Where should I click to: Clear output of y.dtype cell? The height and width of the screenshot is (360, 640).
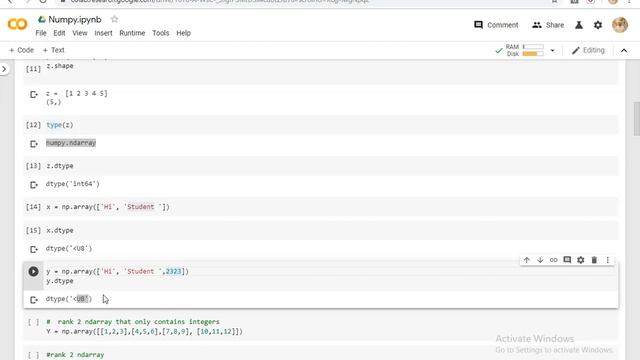pyautogui.click(x=34, y=300)
